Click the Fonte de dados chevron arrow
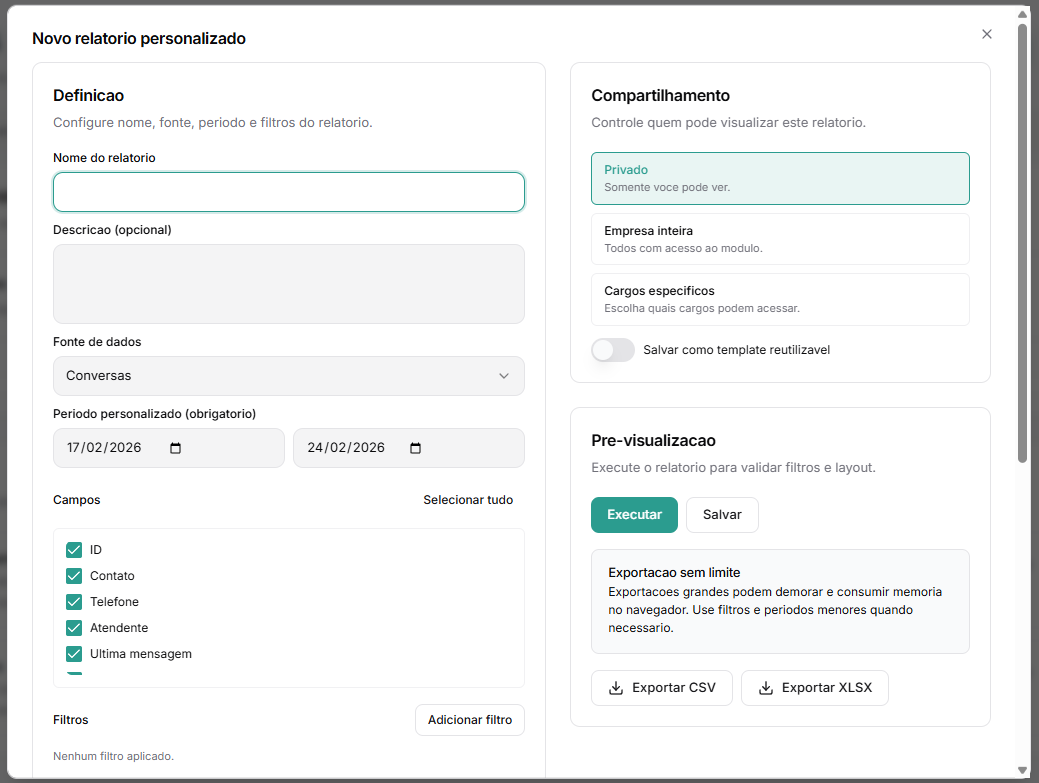The width and height of the screenshot is (1039, 783). pos(504,376)
